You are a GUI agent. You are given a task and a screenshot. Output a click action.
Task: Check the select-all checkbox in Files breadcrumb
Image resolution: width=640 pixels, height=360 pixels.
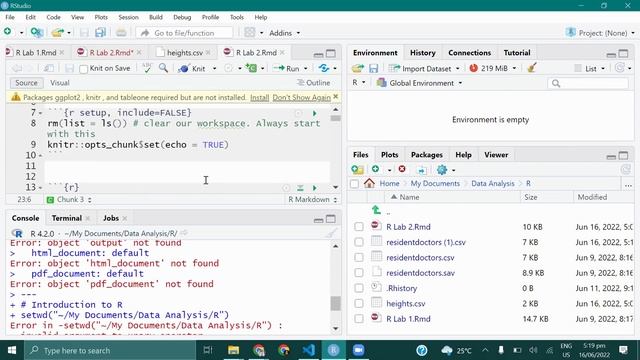355,184
